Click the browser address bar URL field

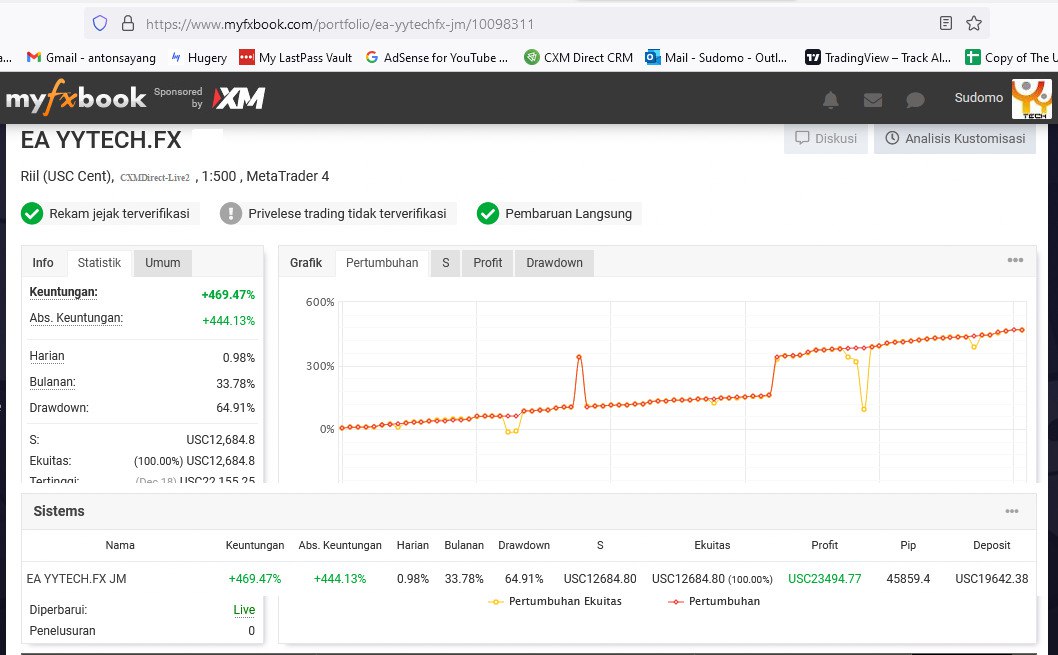(400, 22)
